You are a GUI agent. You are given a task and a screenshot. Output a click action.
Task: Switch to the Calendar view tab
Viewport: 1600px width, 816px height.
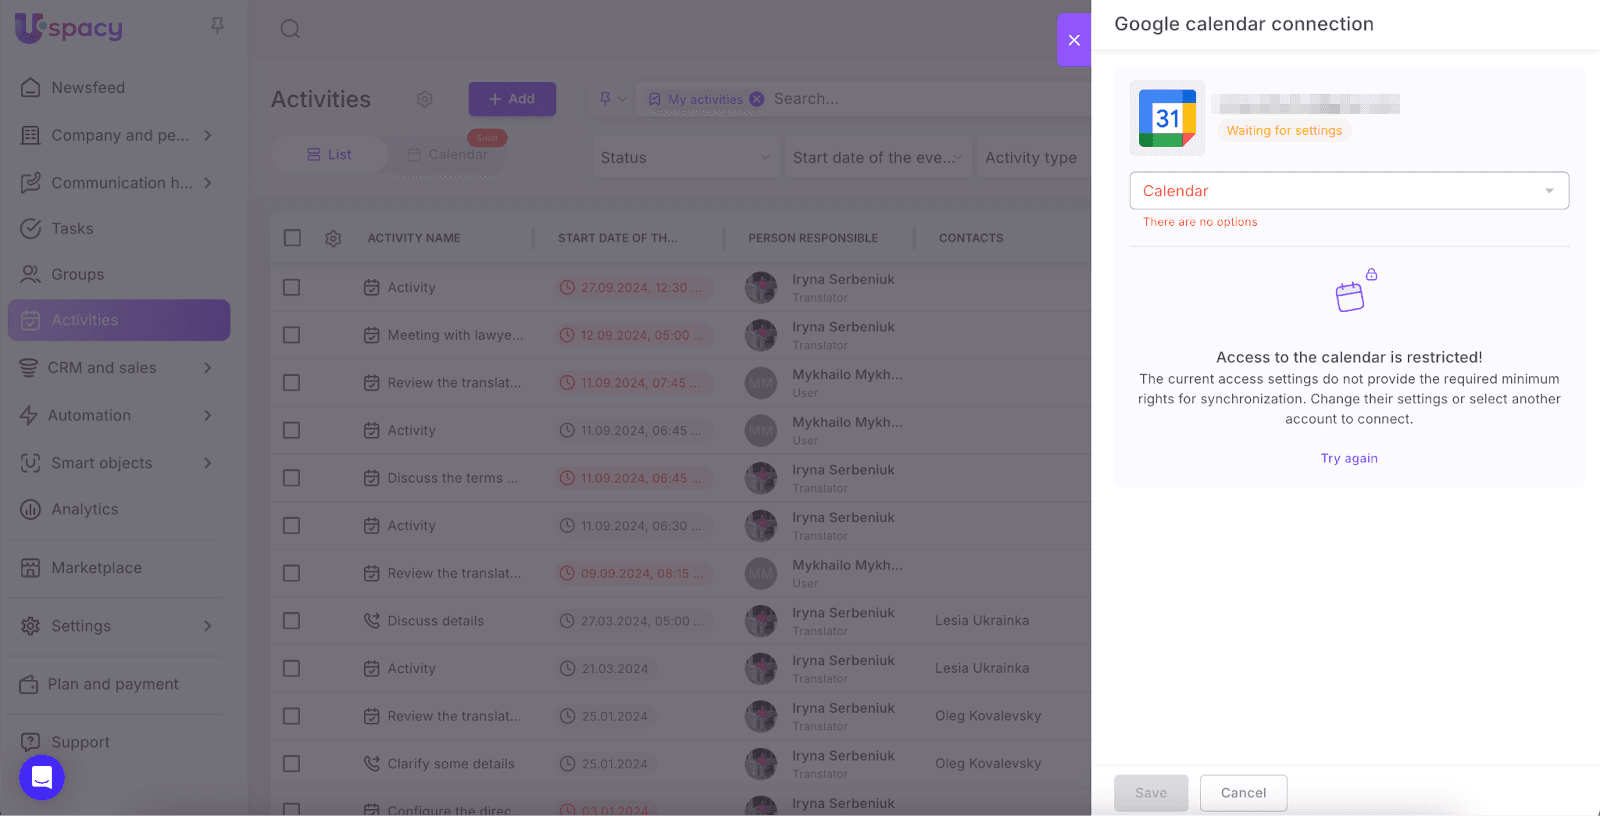(448, 155)
